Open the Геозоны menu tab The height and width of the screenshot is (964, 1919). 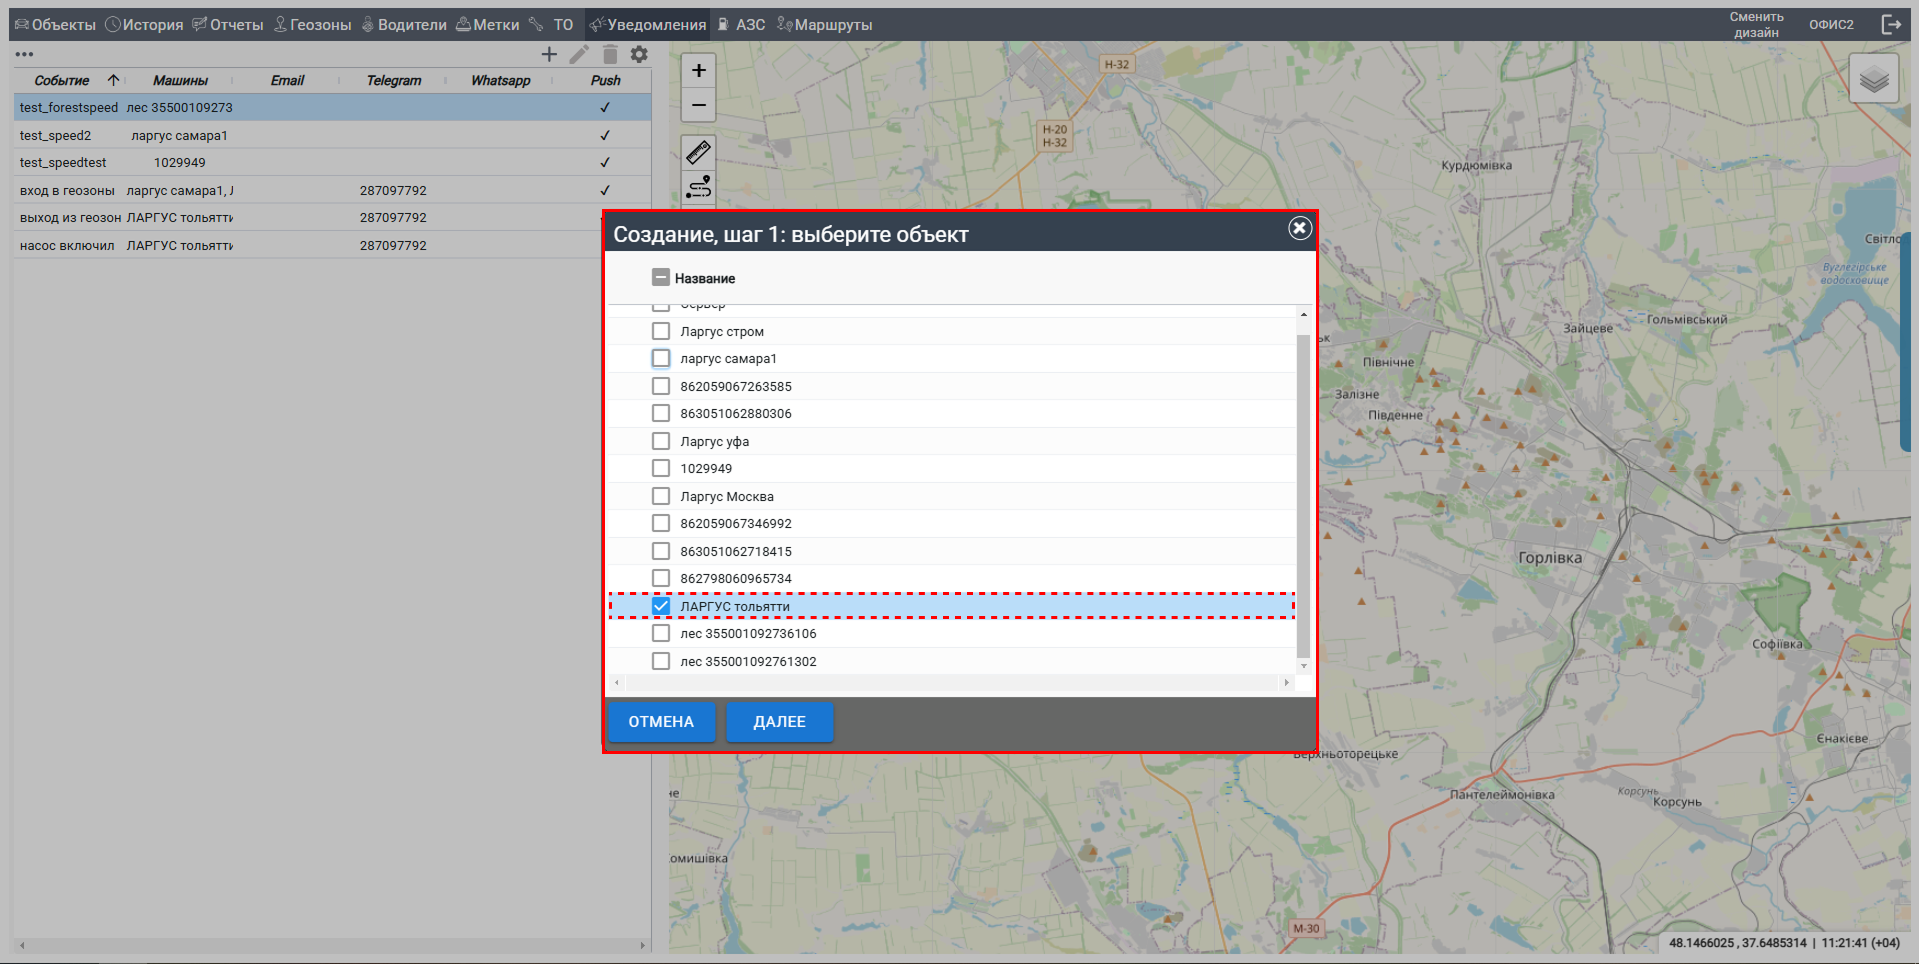(x=313, y=24)
